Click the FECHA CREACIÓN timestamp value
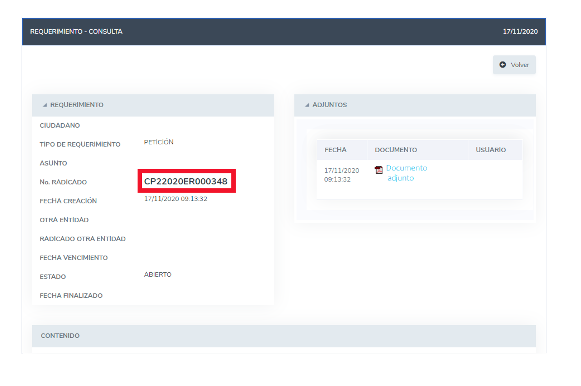 point(176,199)
